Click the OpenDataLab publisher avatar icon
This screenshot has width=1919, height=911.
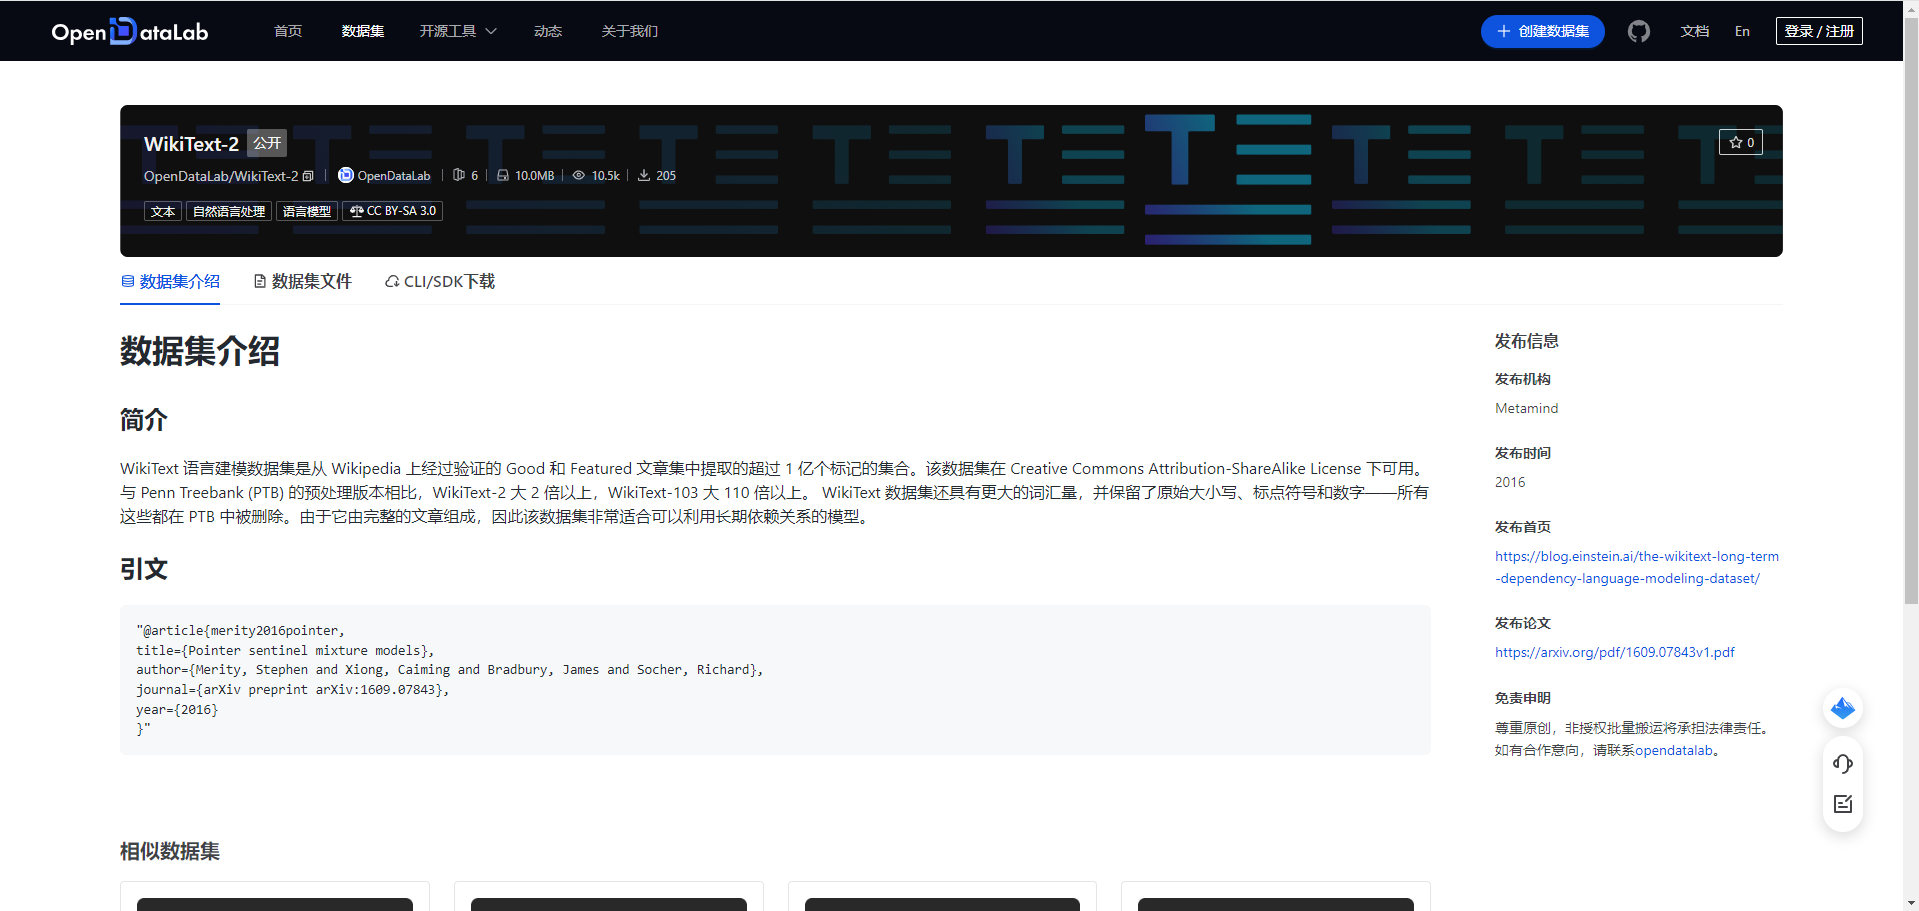point(344,175)
